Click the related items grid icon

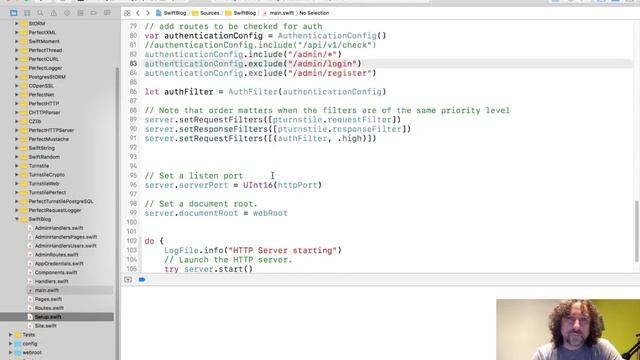tap(127, 13)
